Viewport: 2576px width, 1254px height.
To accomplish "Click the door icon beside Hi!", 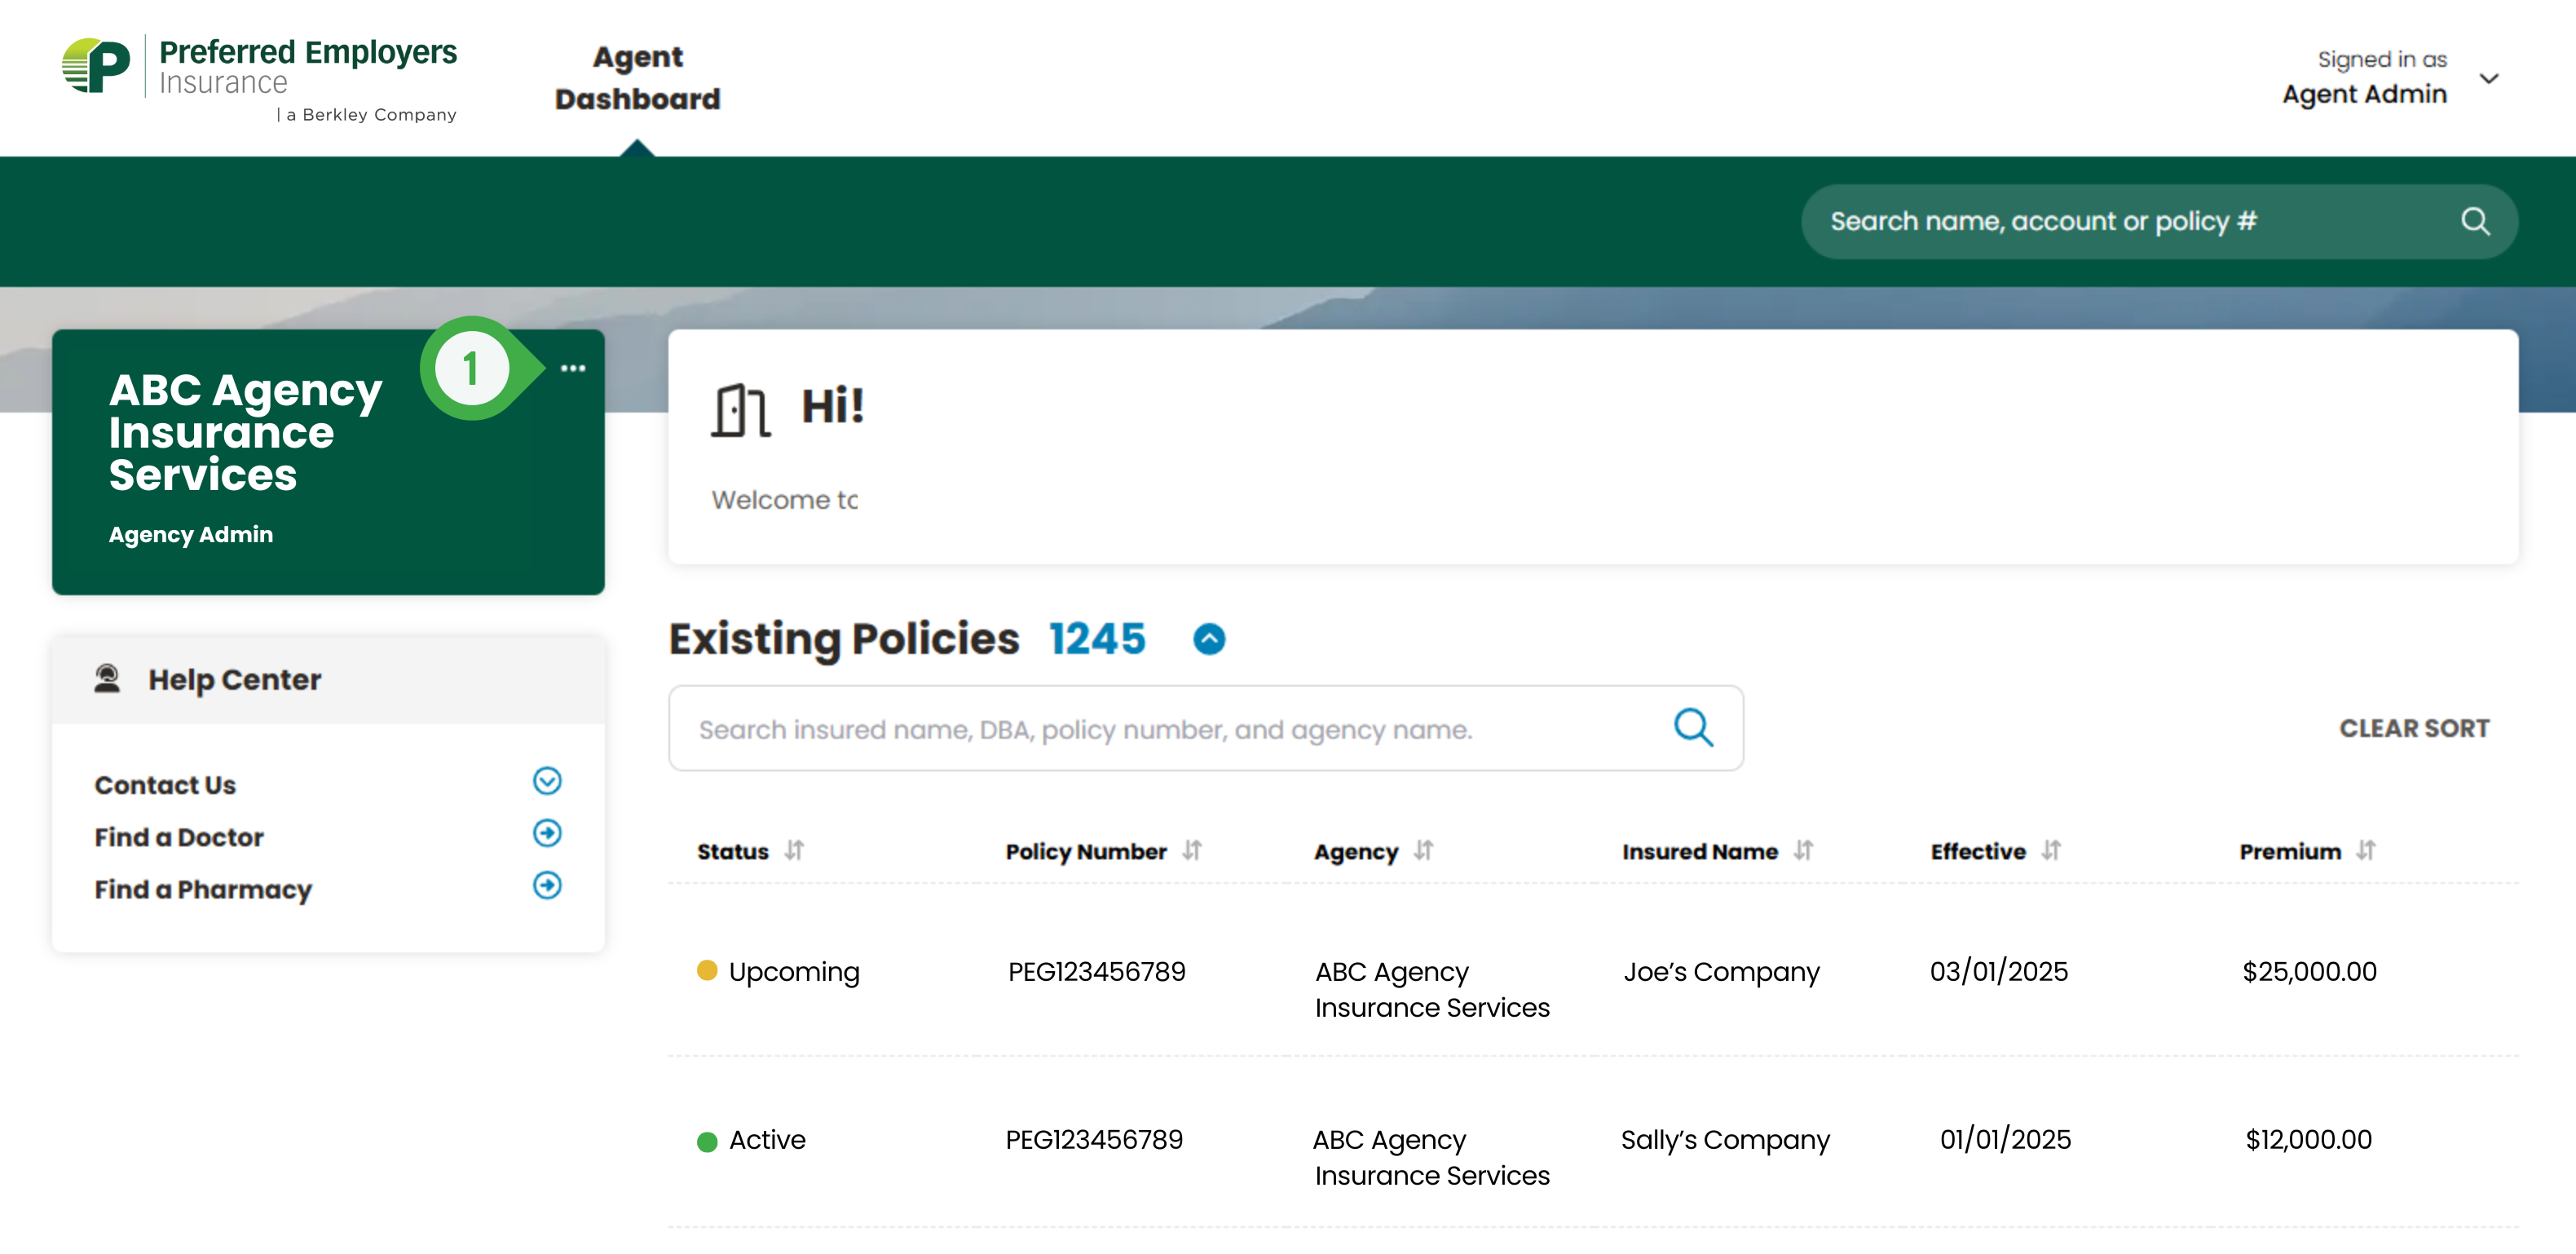I will [x=741, y=411].
